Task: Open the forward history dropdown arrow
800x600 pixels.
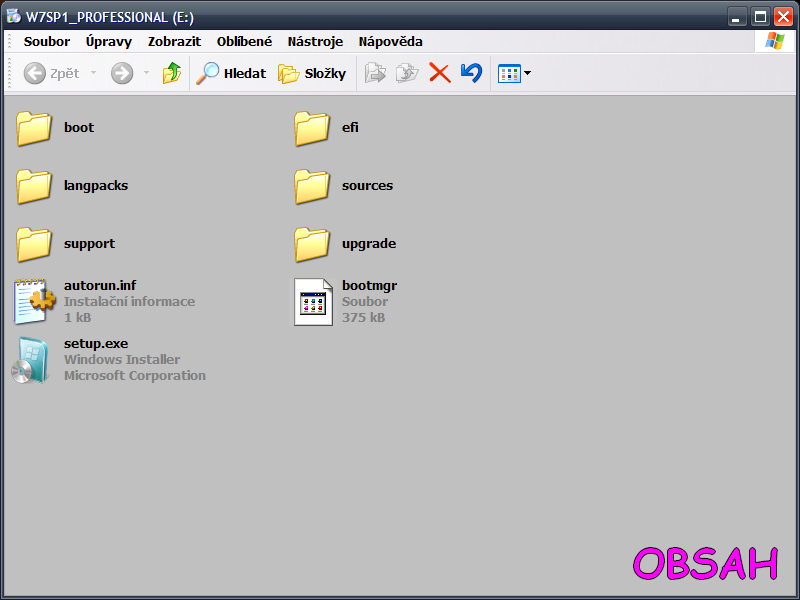Action: (146, 73)
